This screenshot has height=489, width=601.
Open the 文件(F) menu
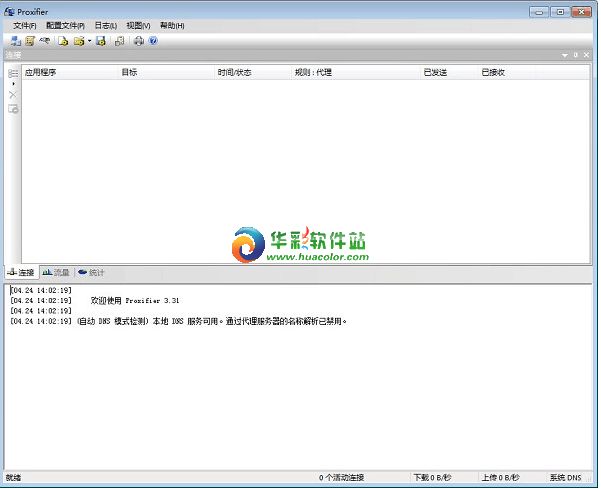(25, 26)
